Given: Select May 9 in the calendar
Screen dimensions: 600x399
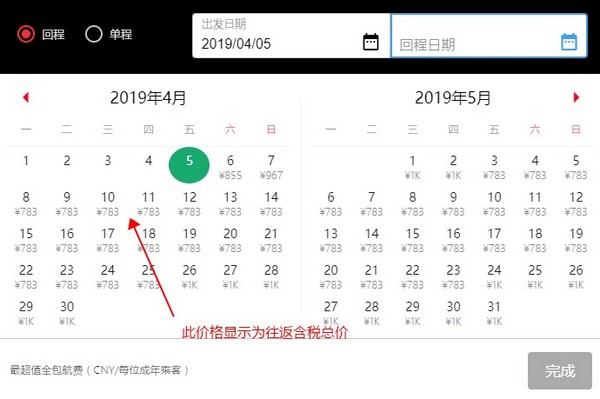Looking at the screenshot, I should coord(453,204).
